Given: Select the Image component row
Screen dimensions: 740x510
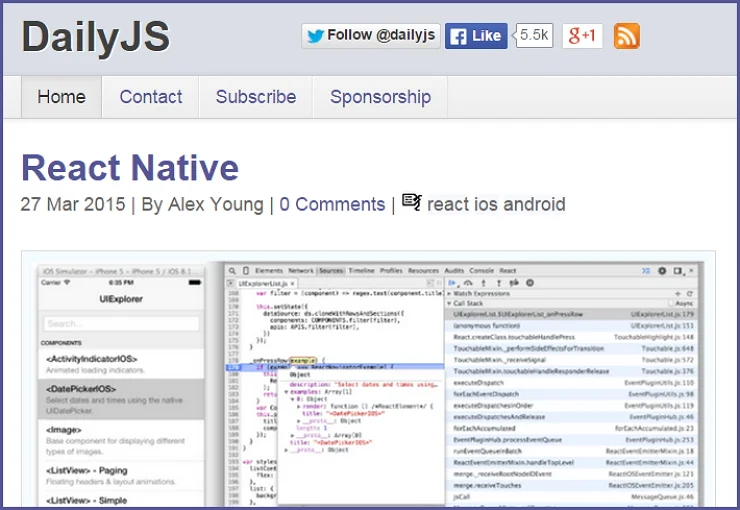Looking at the screenshot, I should pyautogui.click(x=121, y=440).
